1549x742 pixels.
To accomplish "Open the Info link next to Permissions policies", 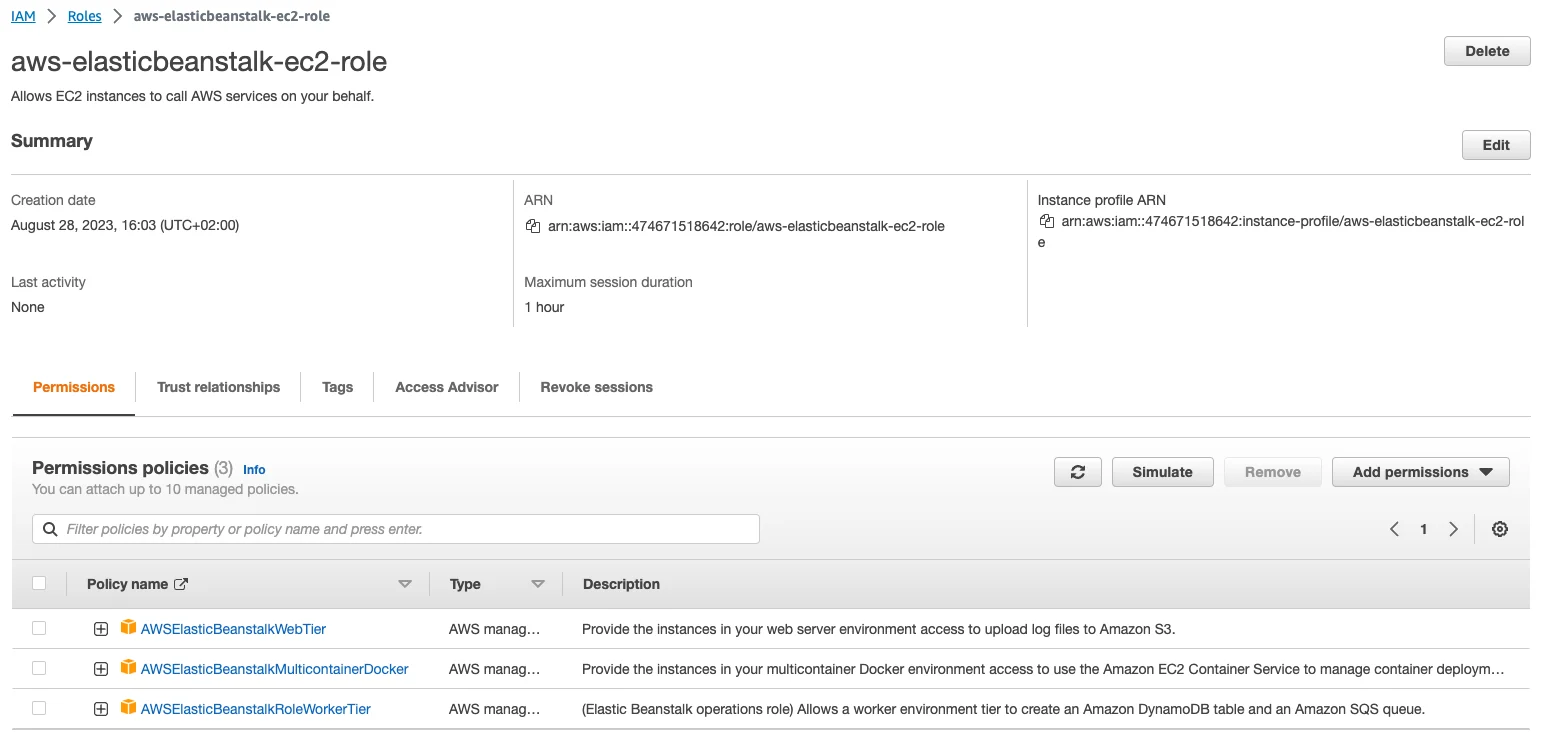I will [254, 469].
